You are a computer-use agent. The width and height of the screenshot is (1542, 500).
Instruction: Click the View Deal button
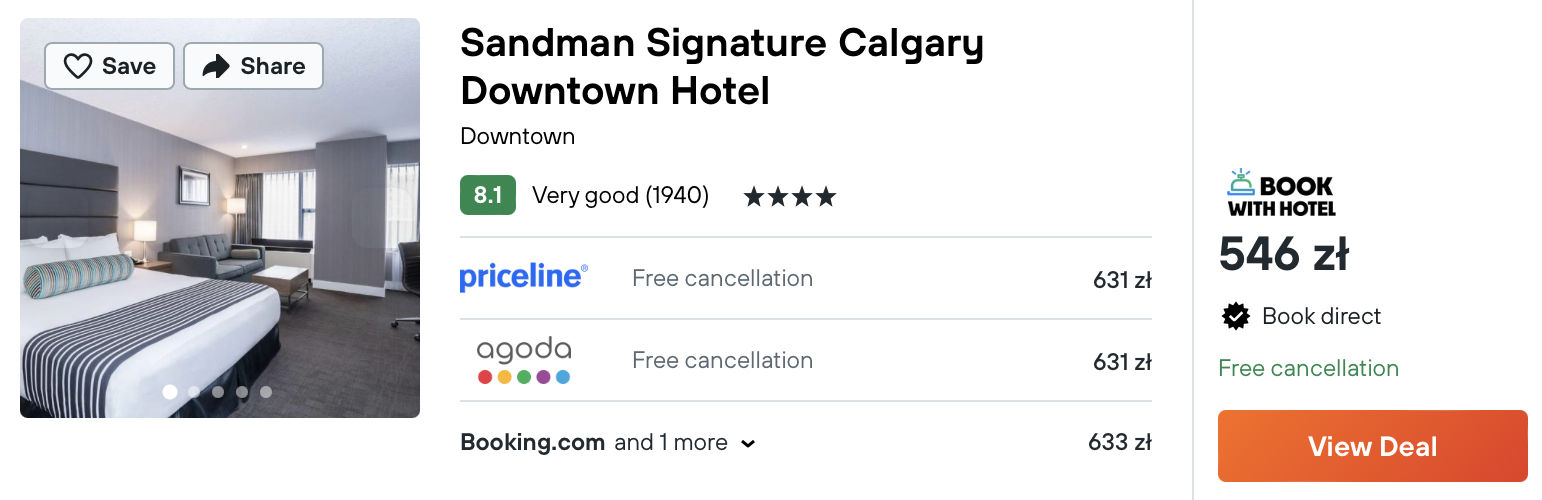(x=1372, y=446)
